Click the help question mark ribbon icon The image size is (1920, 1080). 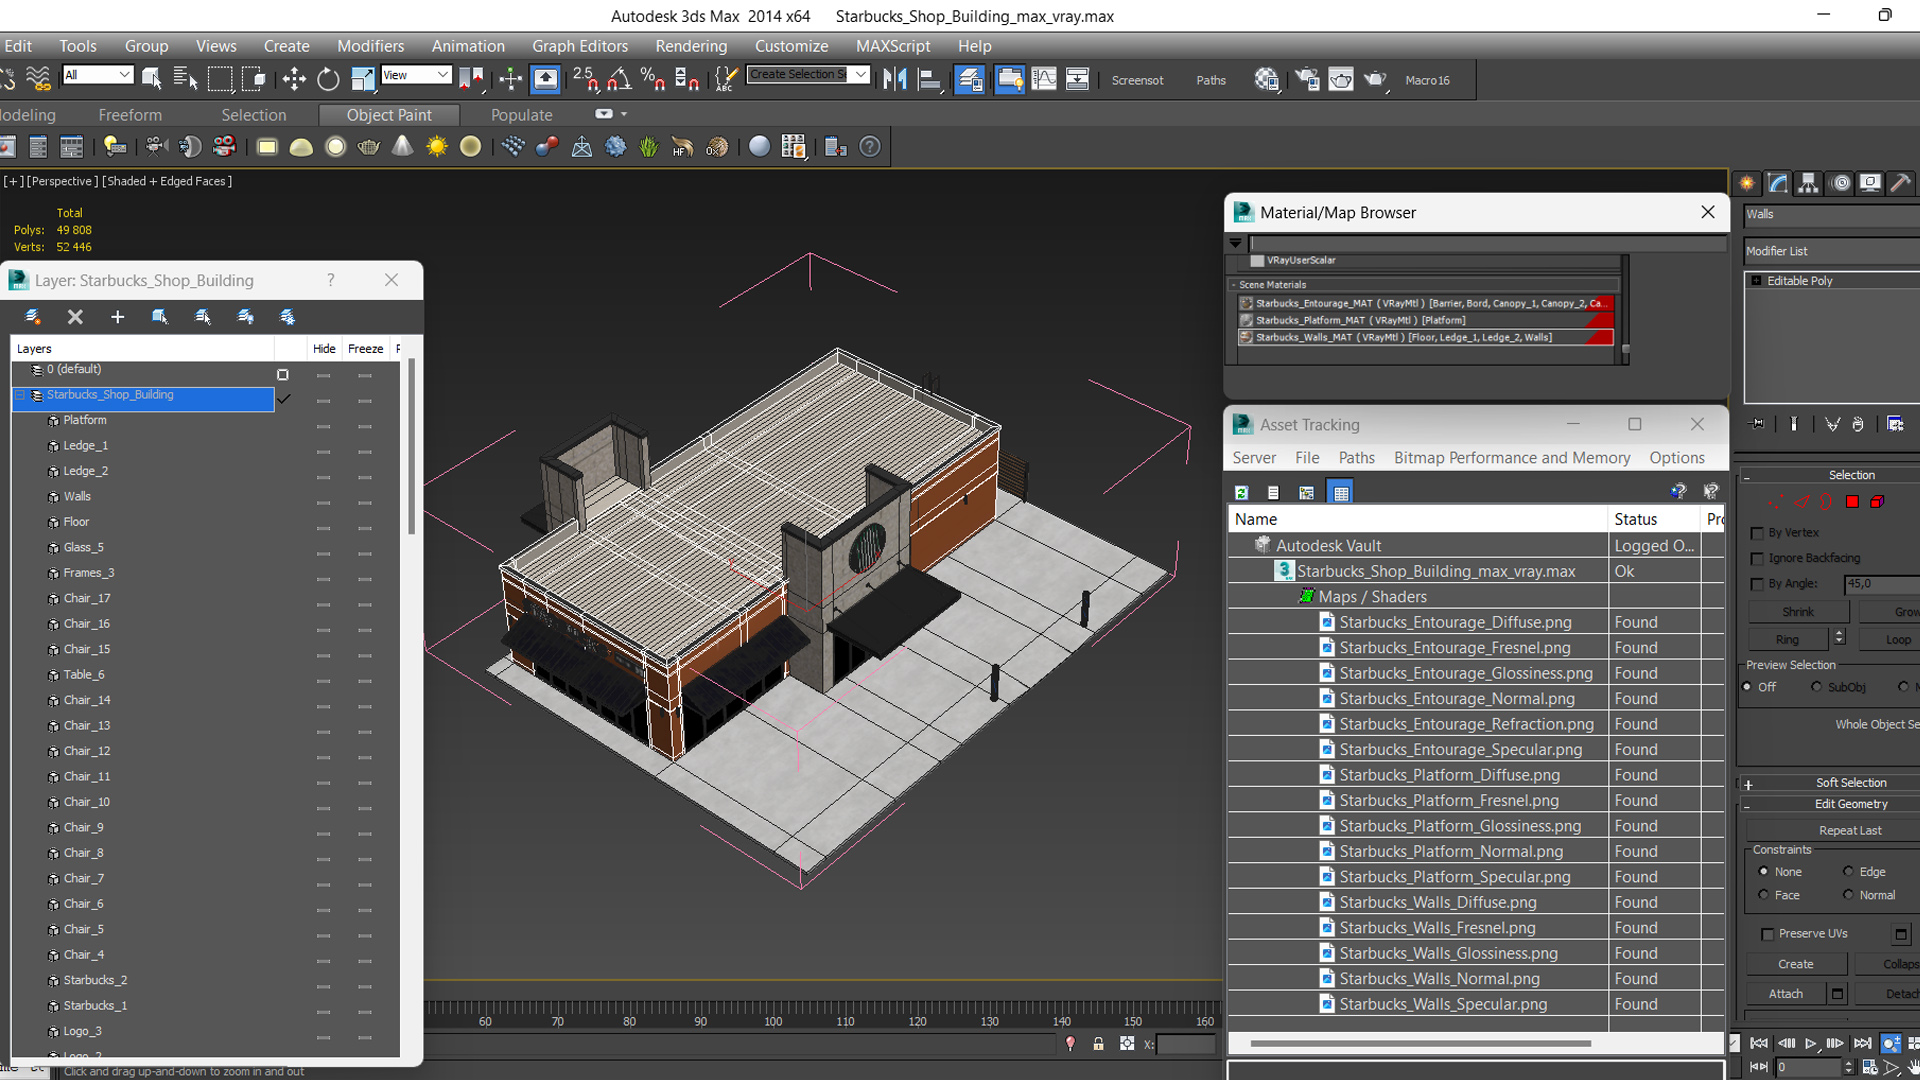[871, 147]
